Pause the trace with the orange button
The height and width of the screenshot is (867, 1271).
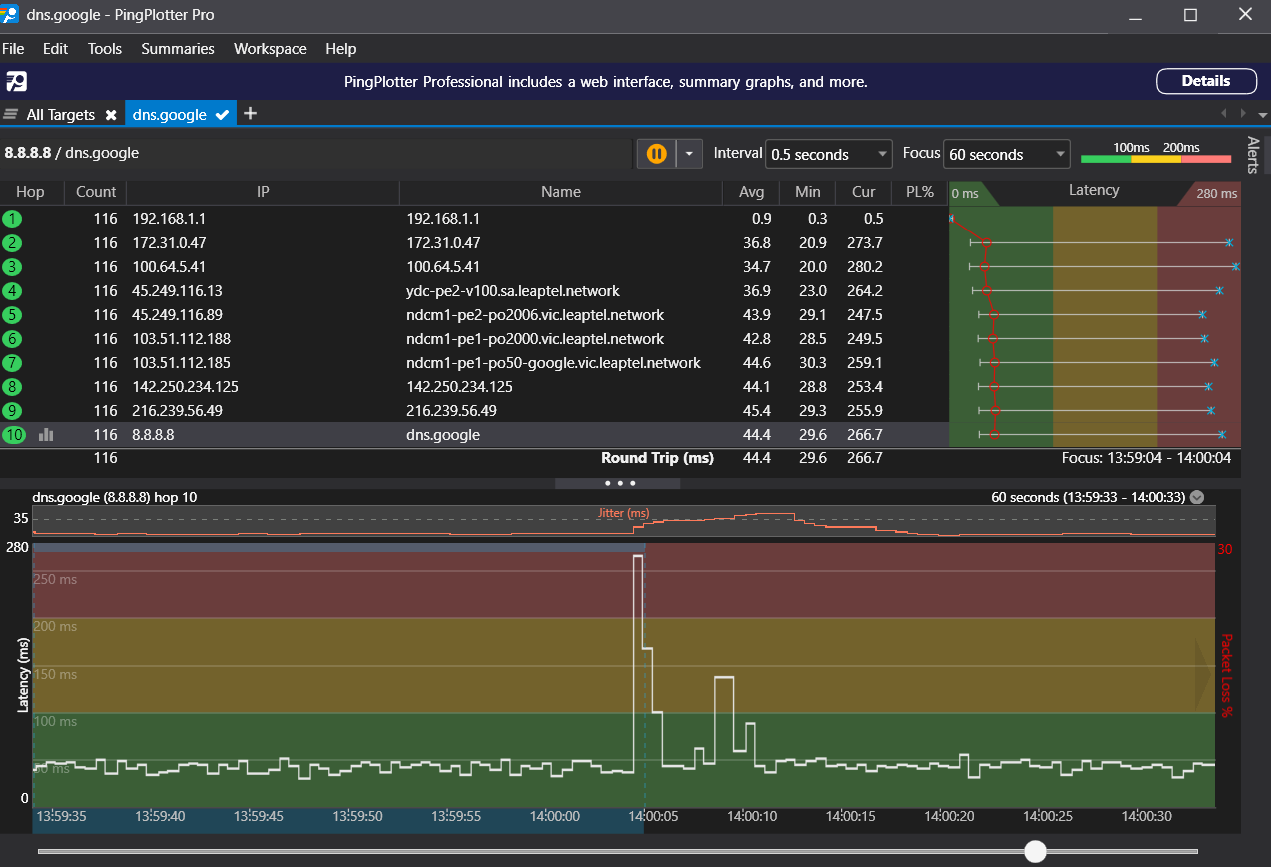[x=656, y=154]
